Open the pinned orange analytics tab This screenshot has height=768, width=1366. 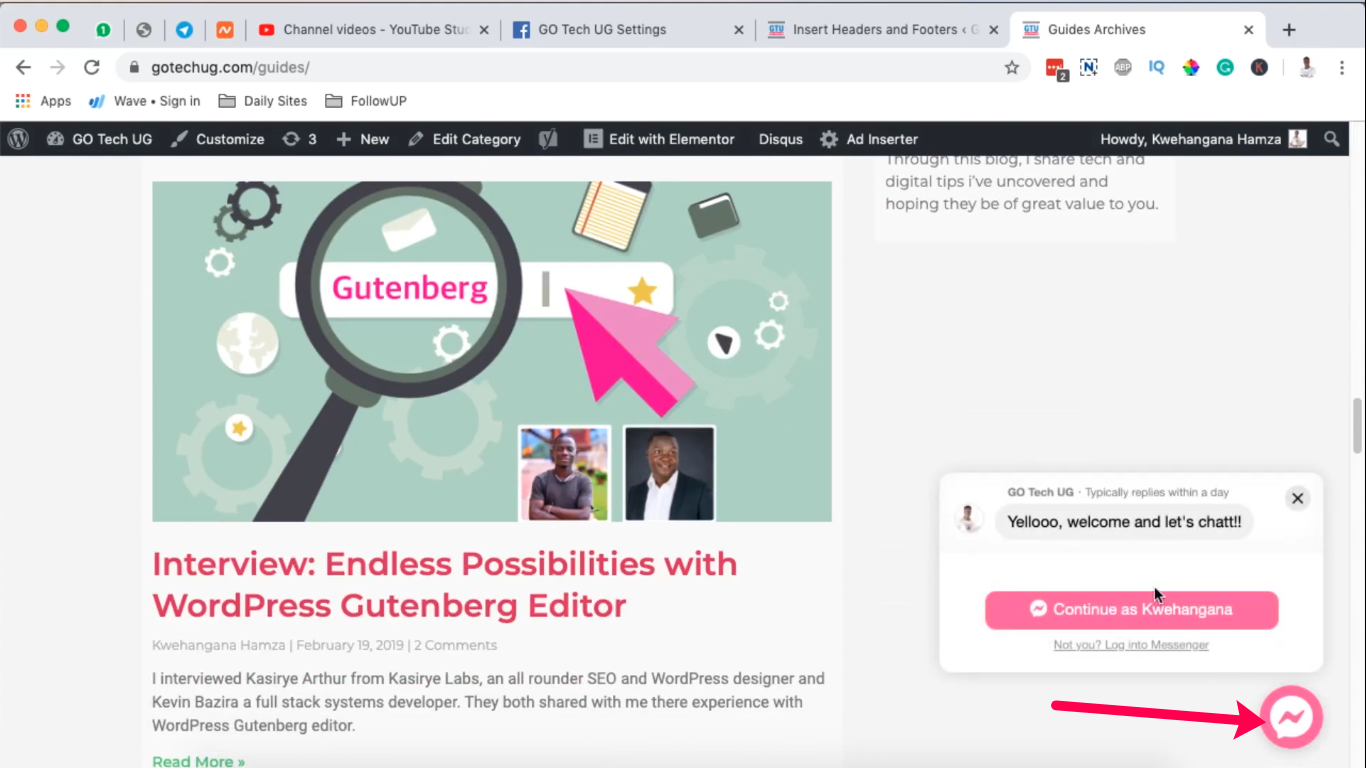click(225, 30)
